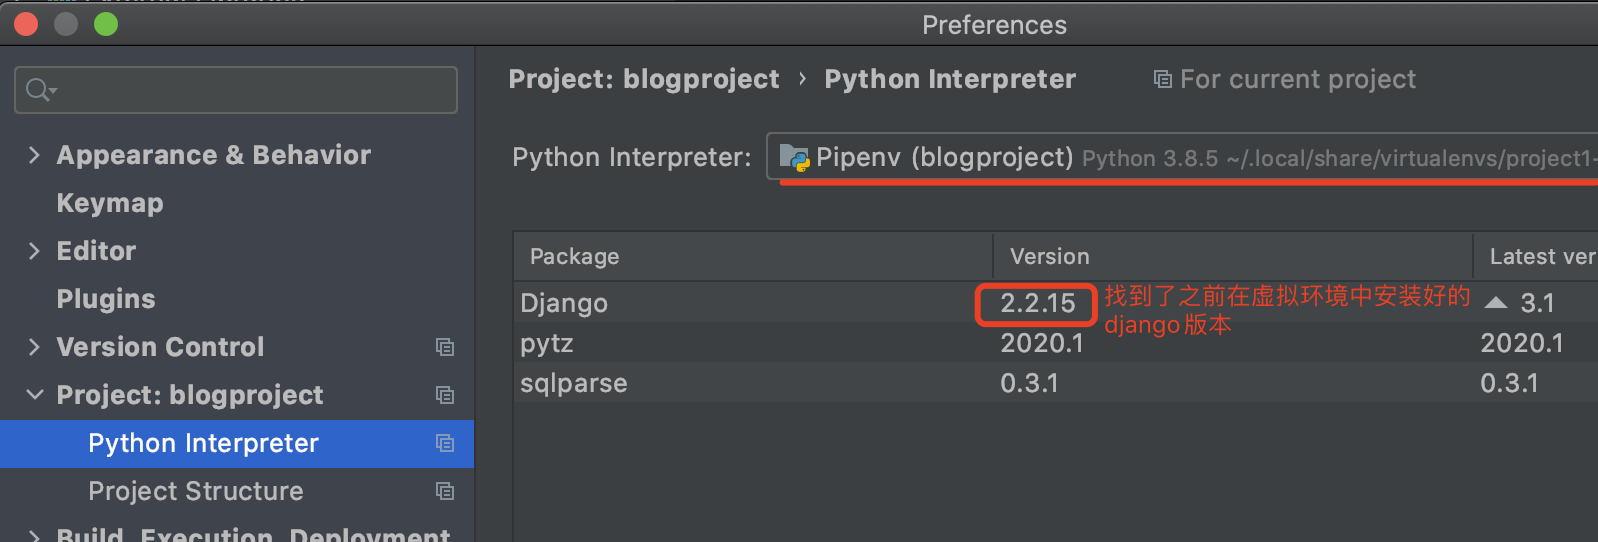The height and width of the screenshot is (542, 1598).
Task: Select Project Structure in the sidebar
Action: pyautogui.click(x=196, y=491)
